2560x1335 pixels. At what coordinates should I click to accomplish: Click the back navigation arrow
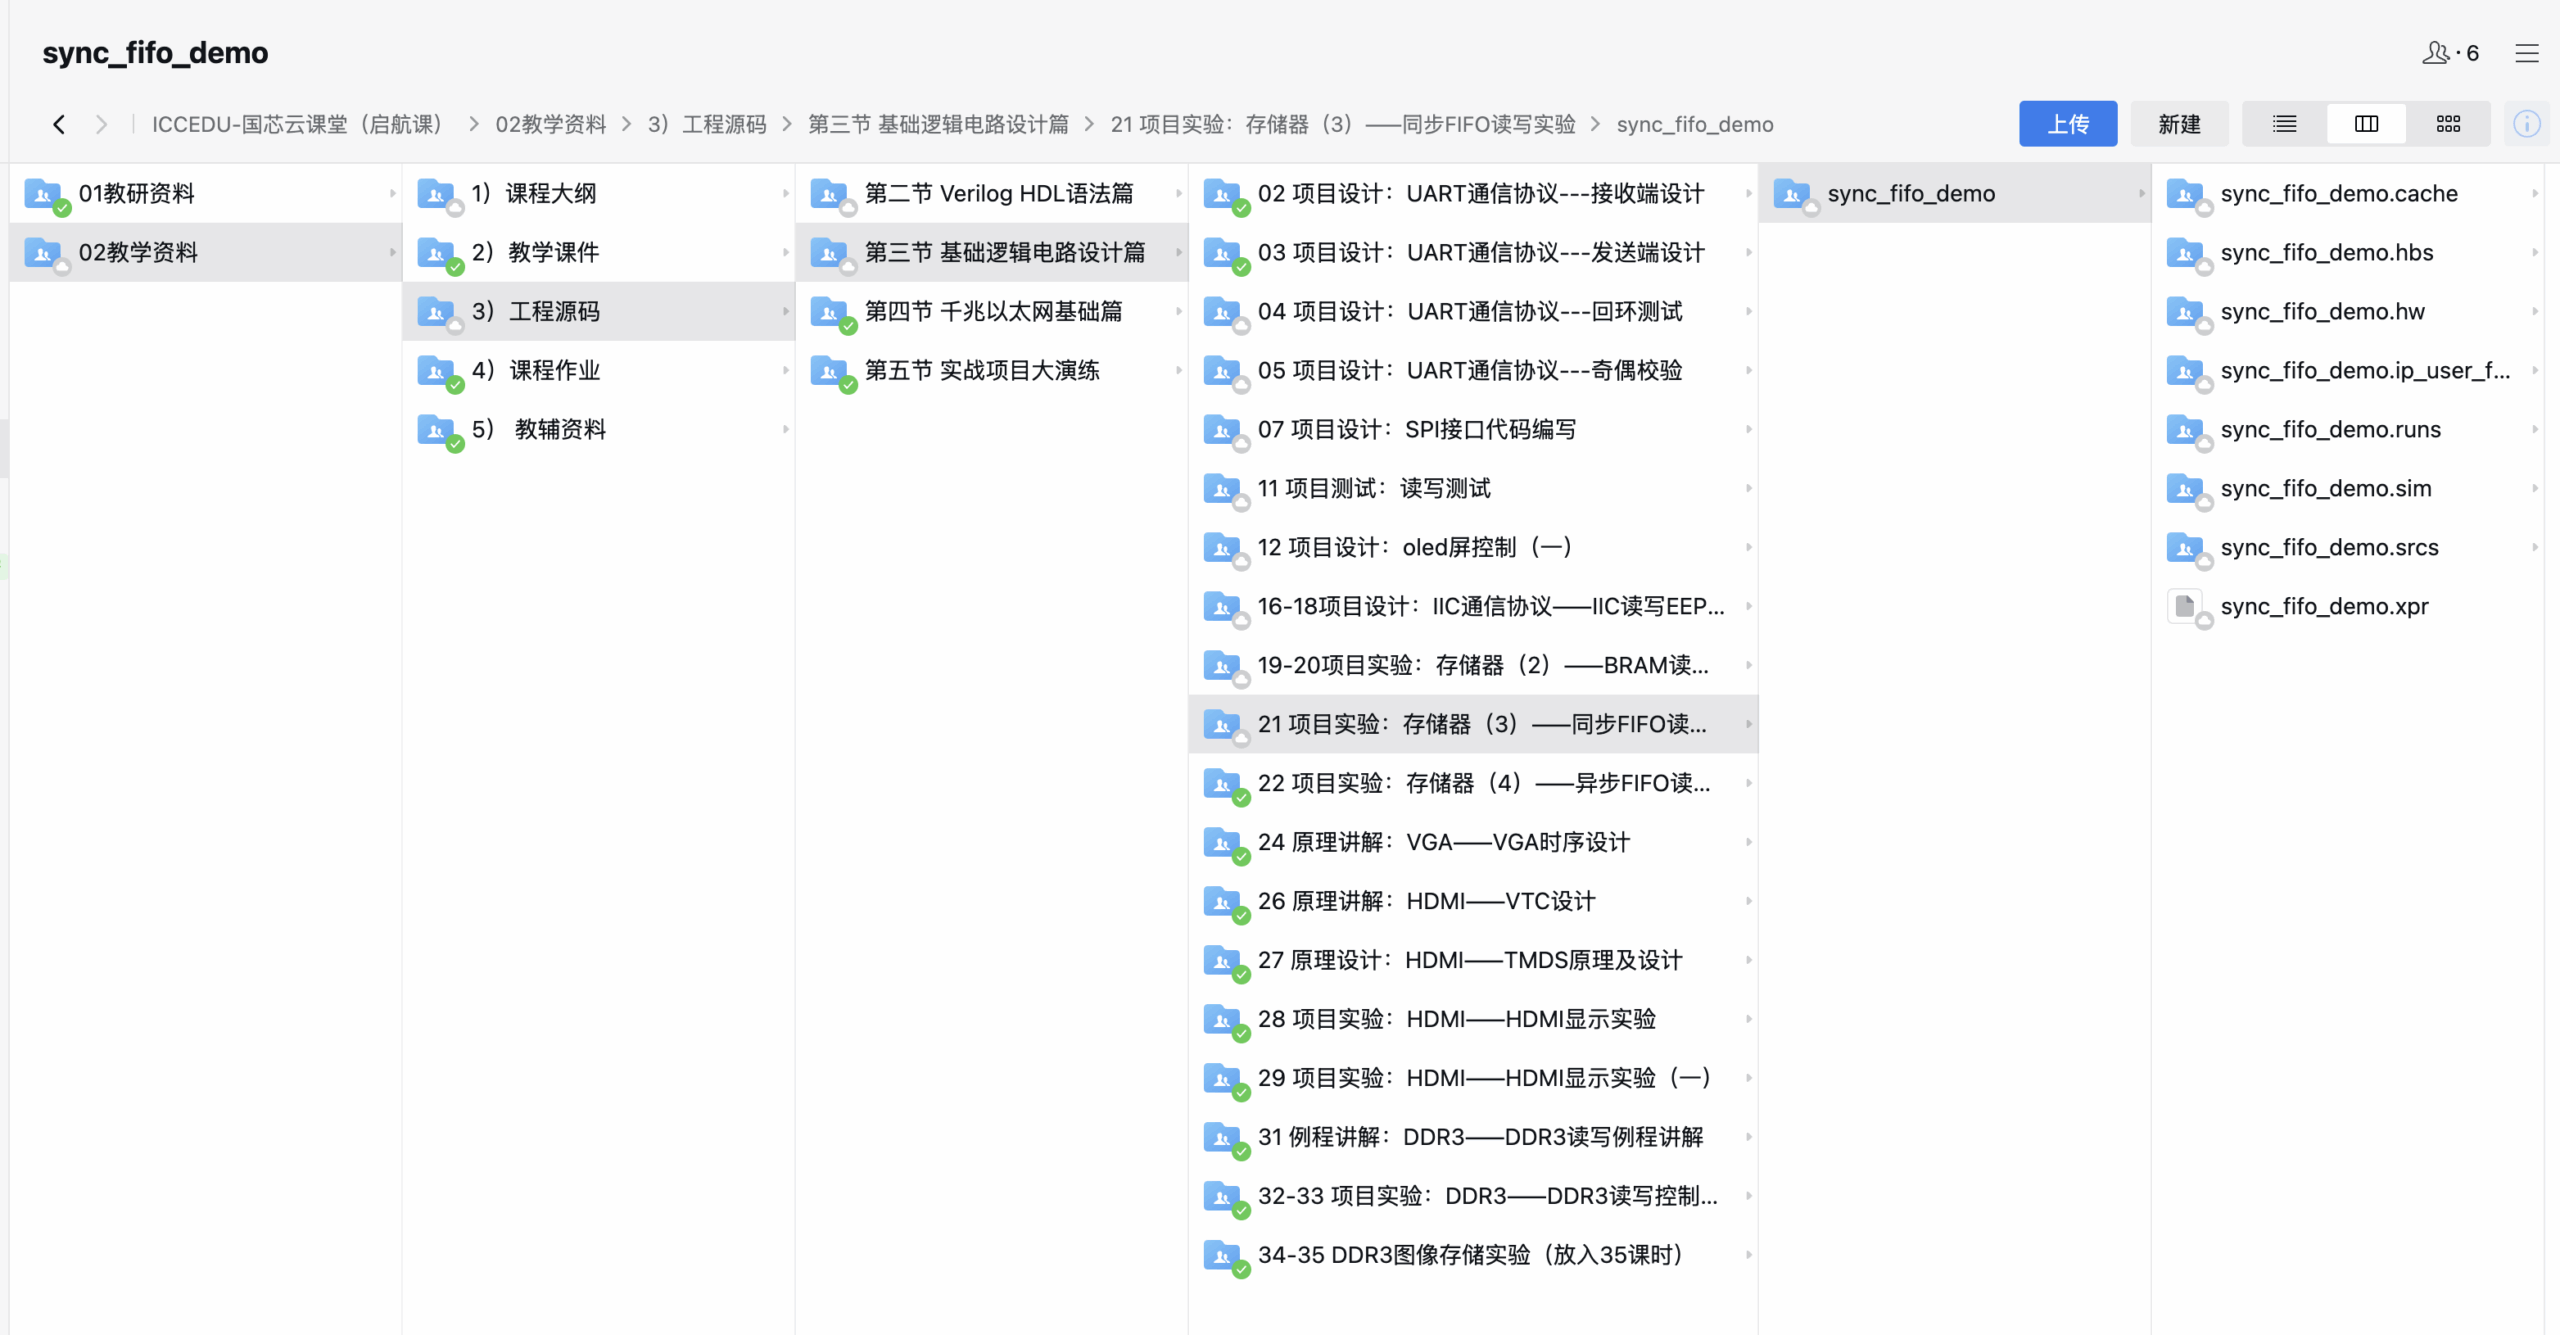[59, 124]
